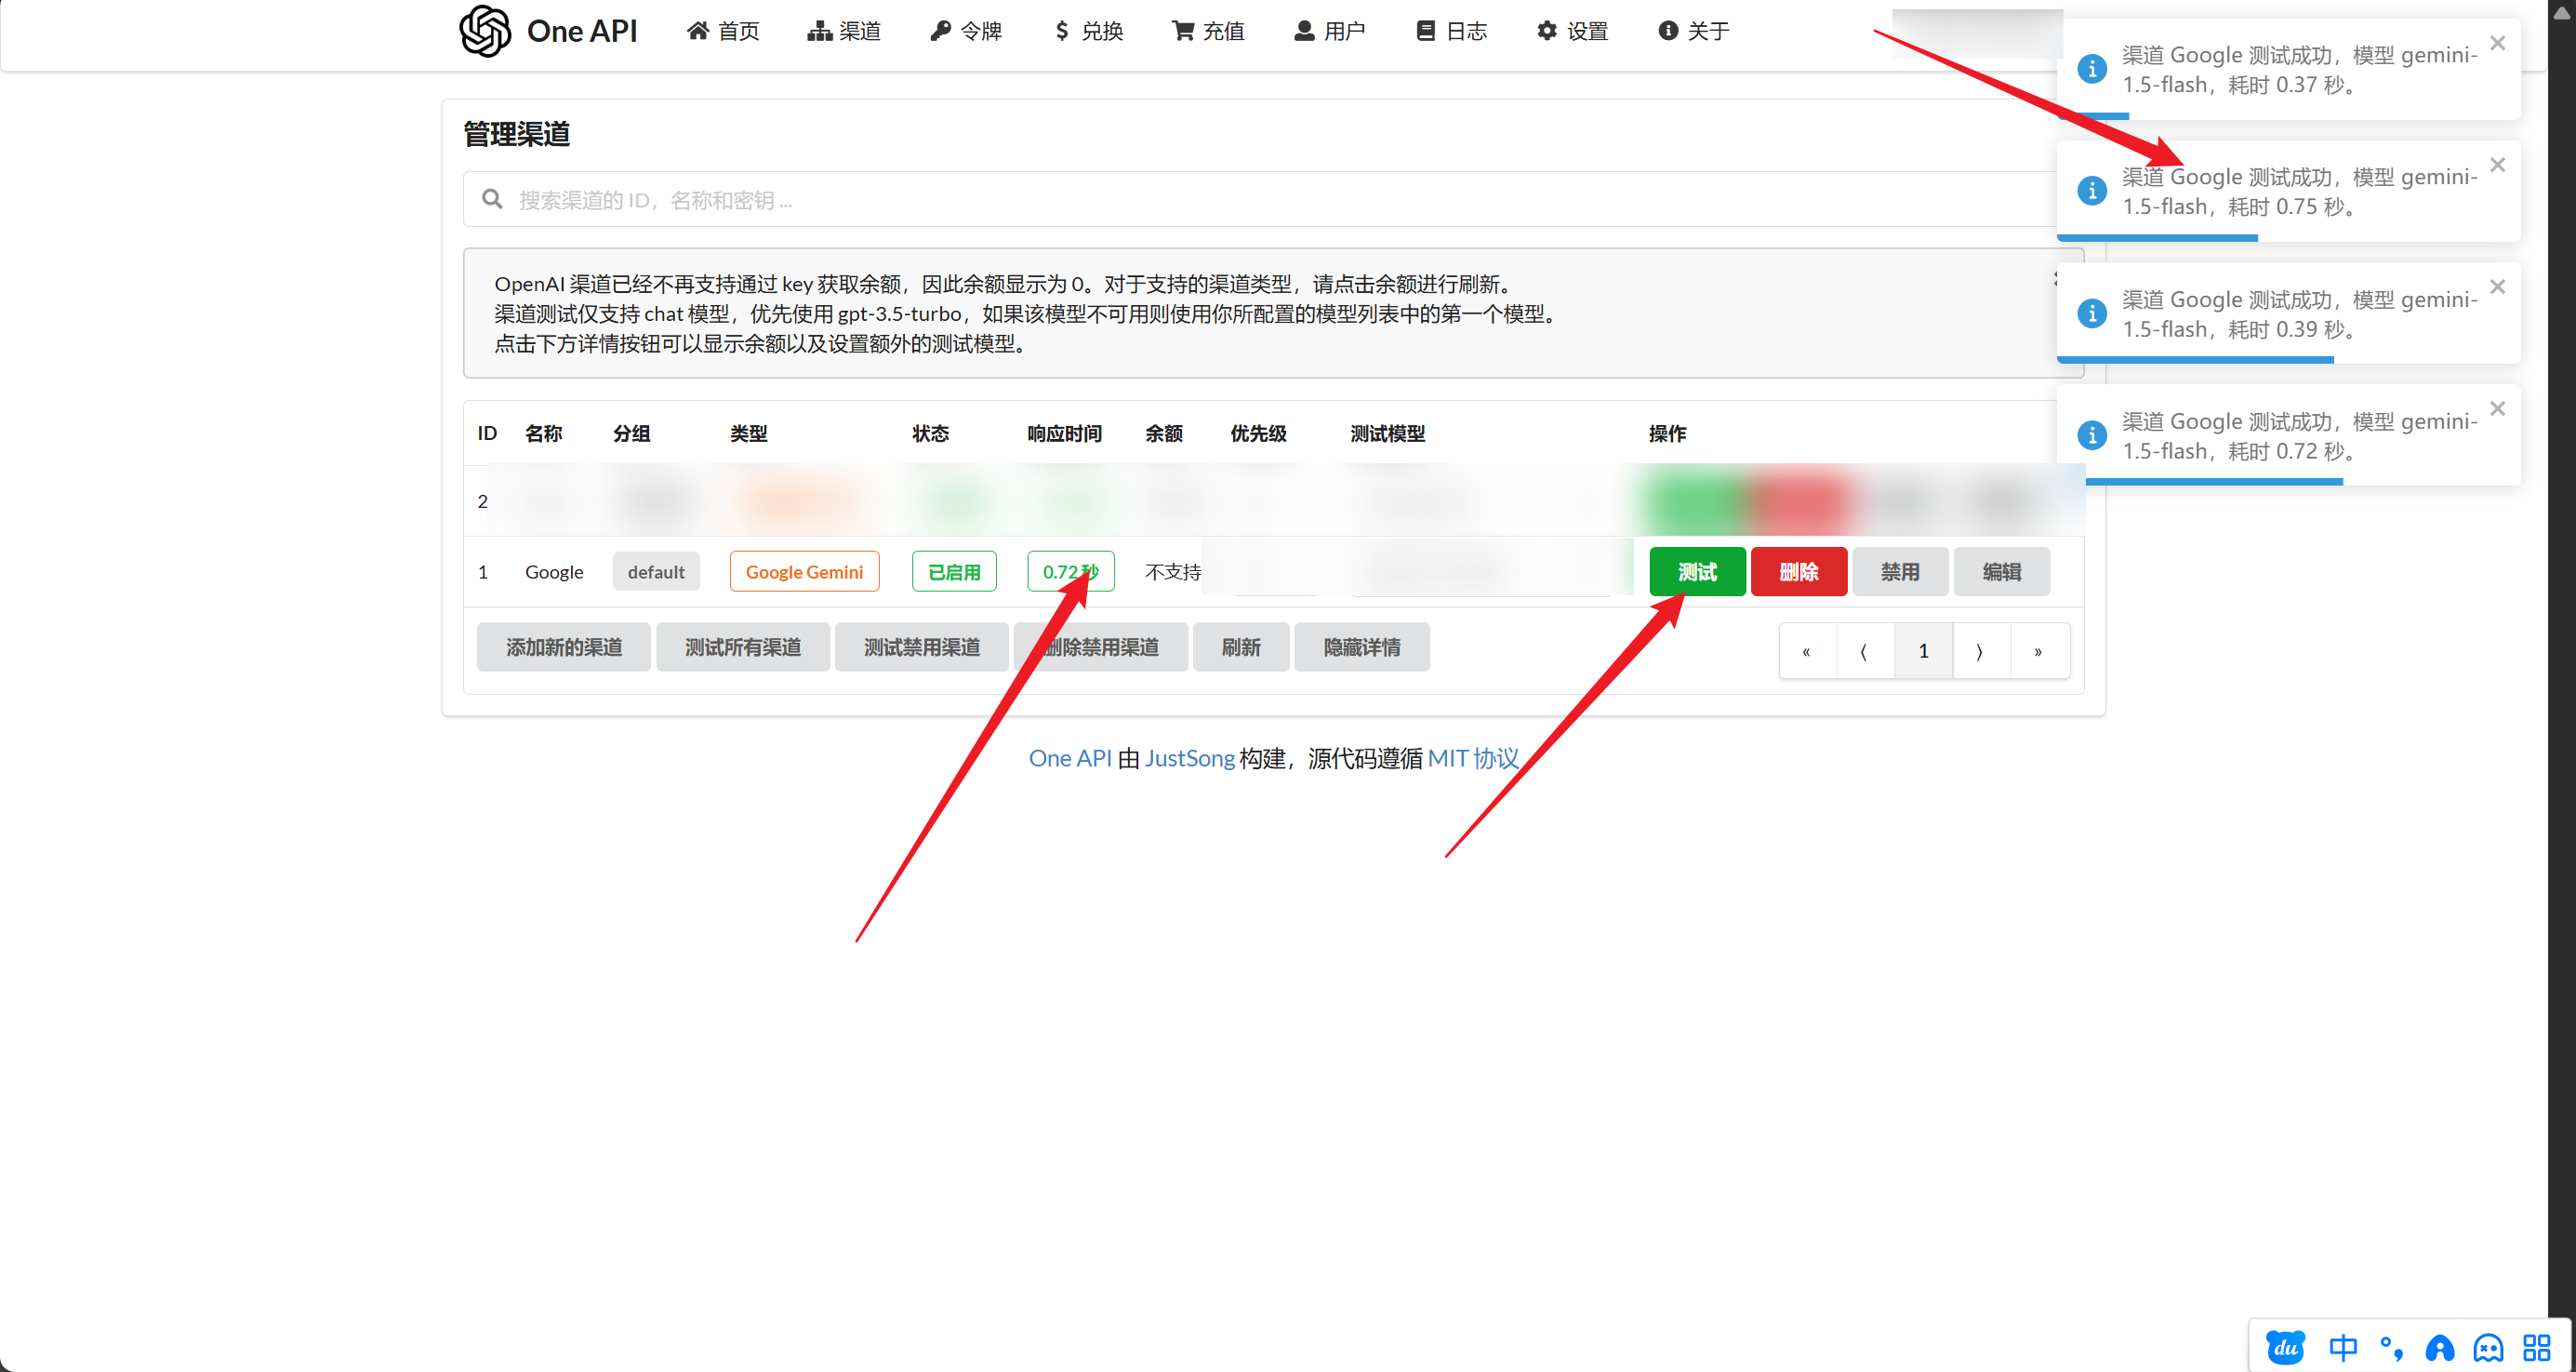Viewport: 2576px width, 1372px height.
Task: Open the 令牌 menu item
Action: pos(966,31)
